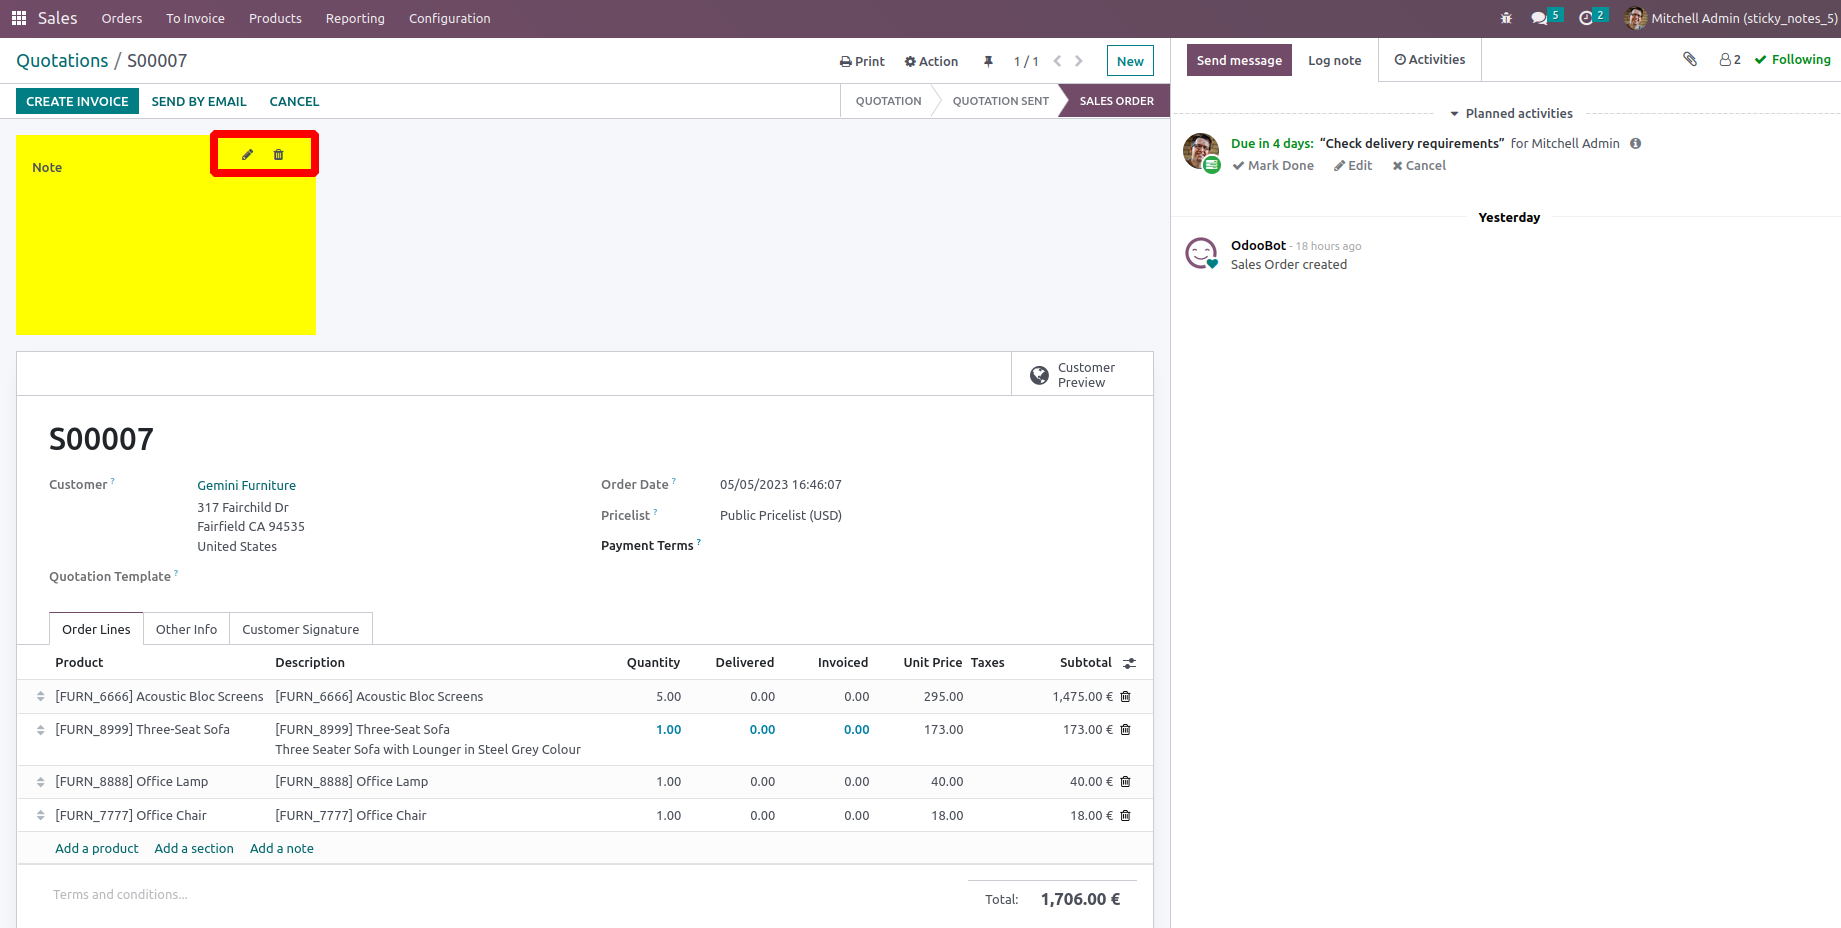Viewport: 1841px width, 928px height.
Task: Open conversations chat icon in top bar
Action: pos(1539,18)
